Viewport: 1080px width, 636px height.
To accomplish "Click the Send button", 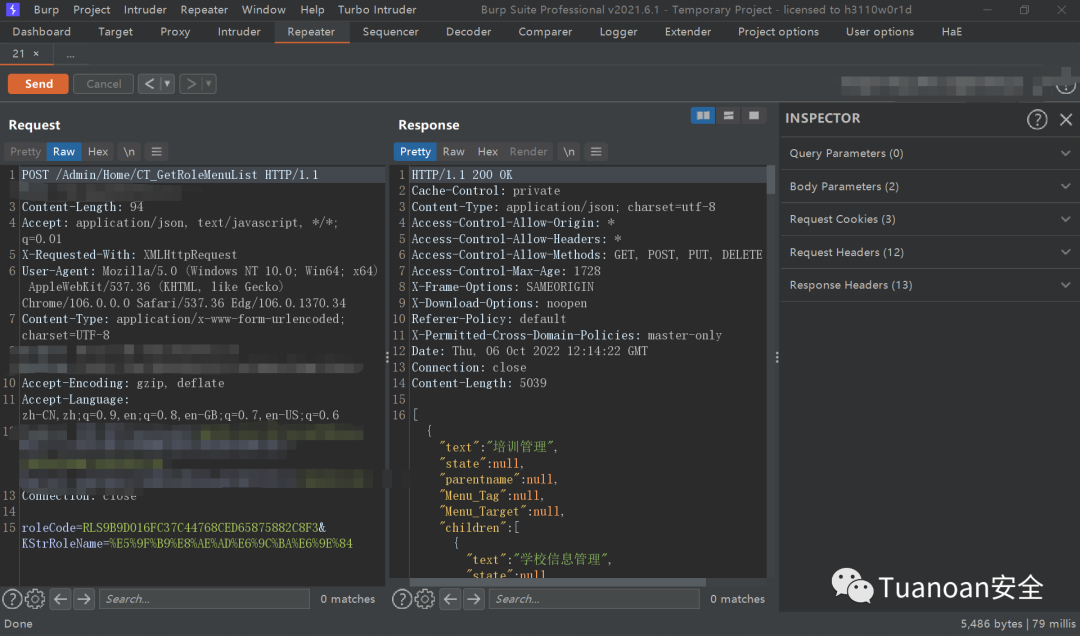I will (39, 83).
